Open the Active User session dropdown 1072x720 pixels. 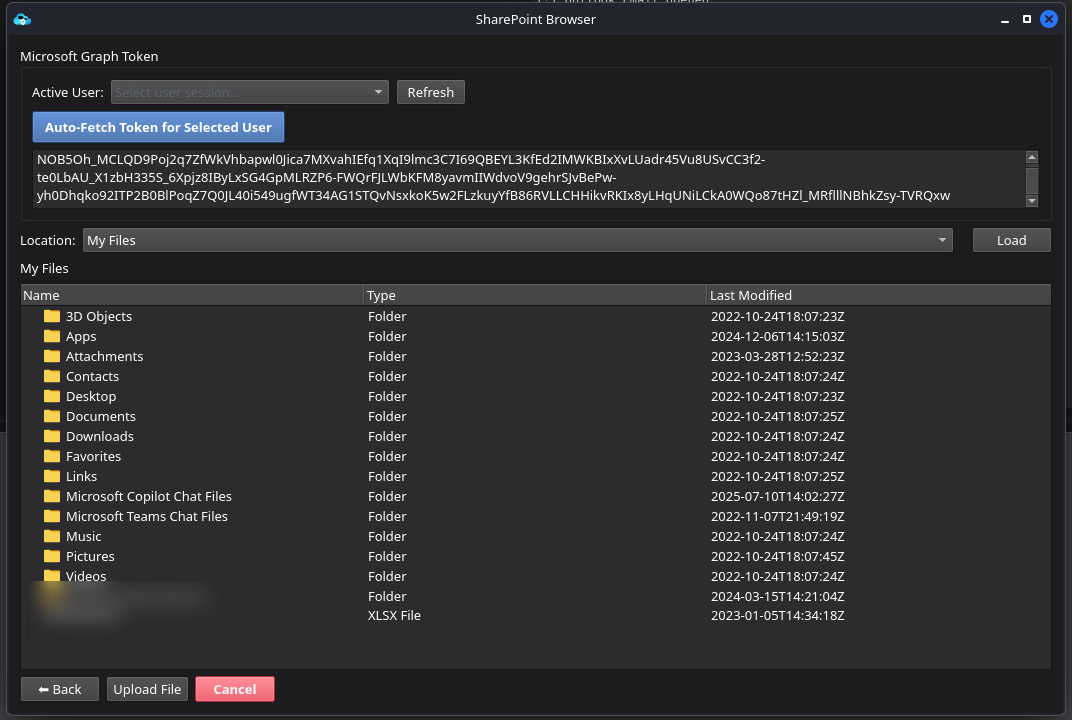coord(250,92)
